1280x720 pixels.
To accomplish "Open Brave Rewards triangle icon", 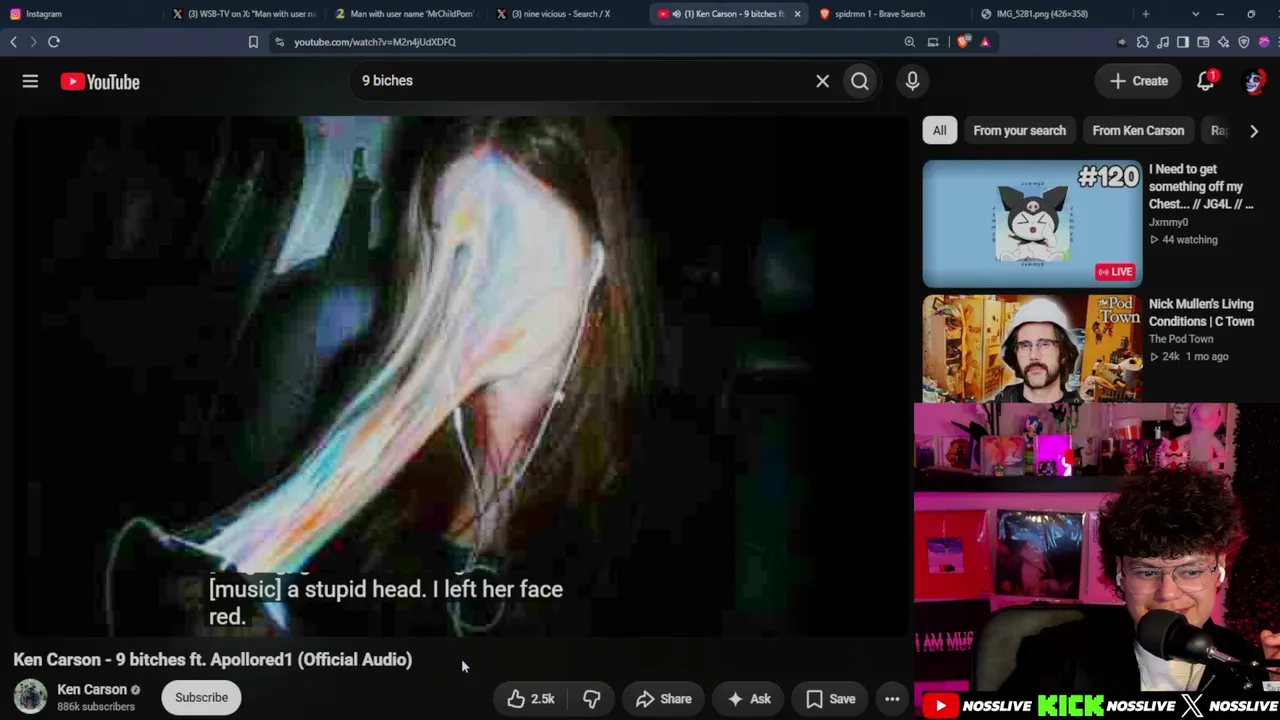I will pos(985,42).
